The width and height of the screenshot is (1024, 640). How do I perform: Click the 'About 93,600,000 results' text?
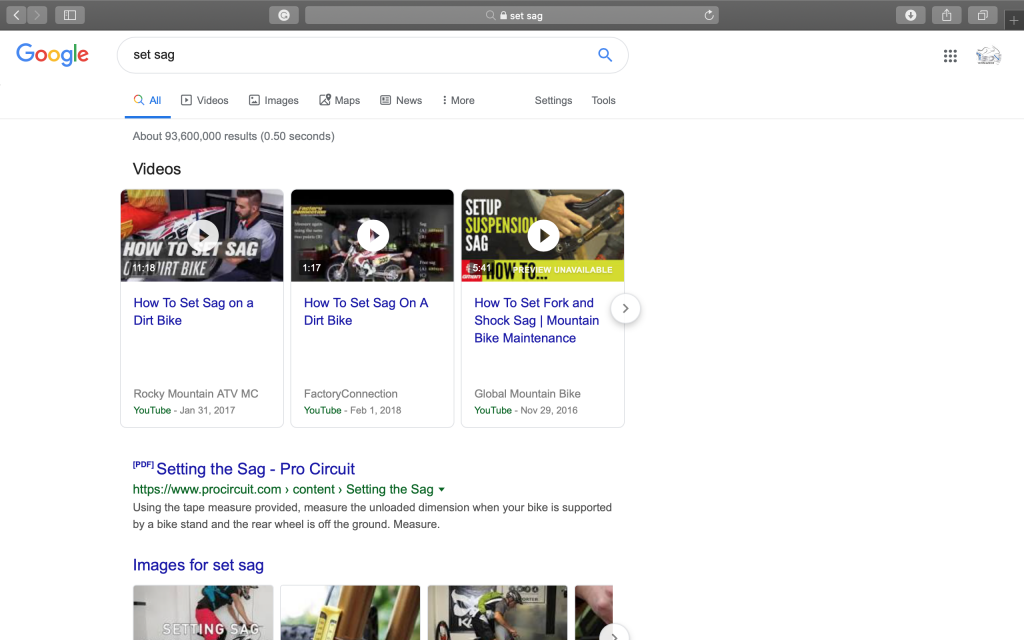pos(234,136)
